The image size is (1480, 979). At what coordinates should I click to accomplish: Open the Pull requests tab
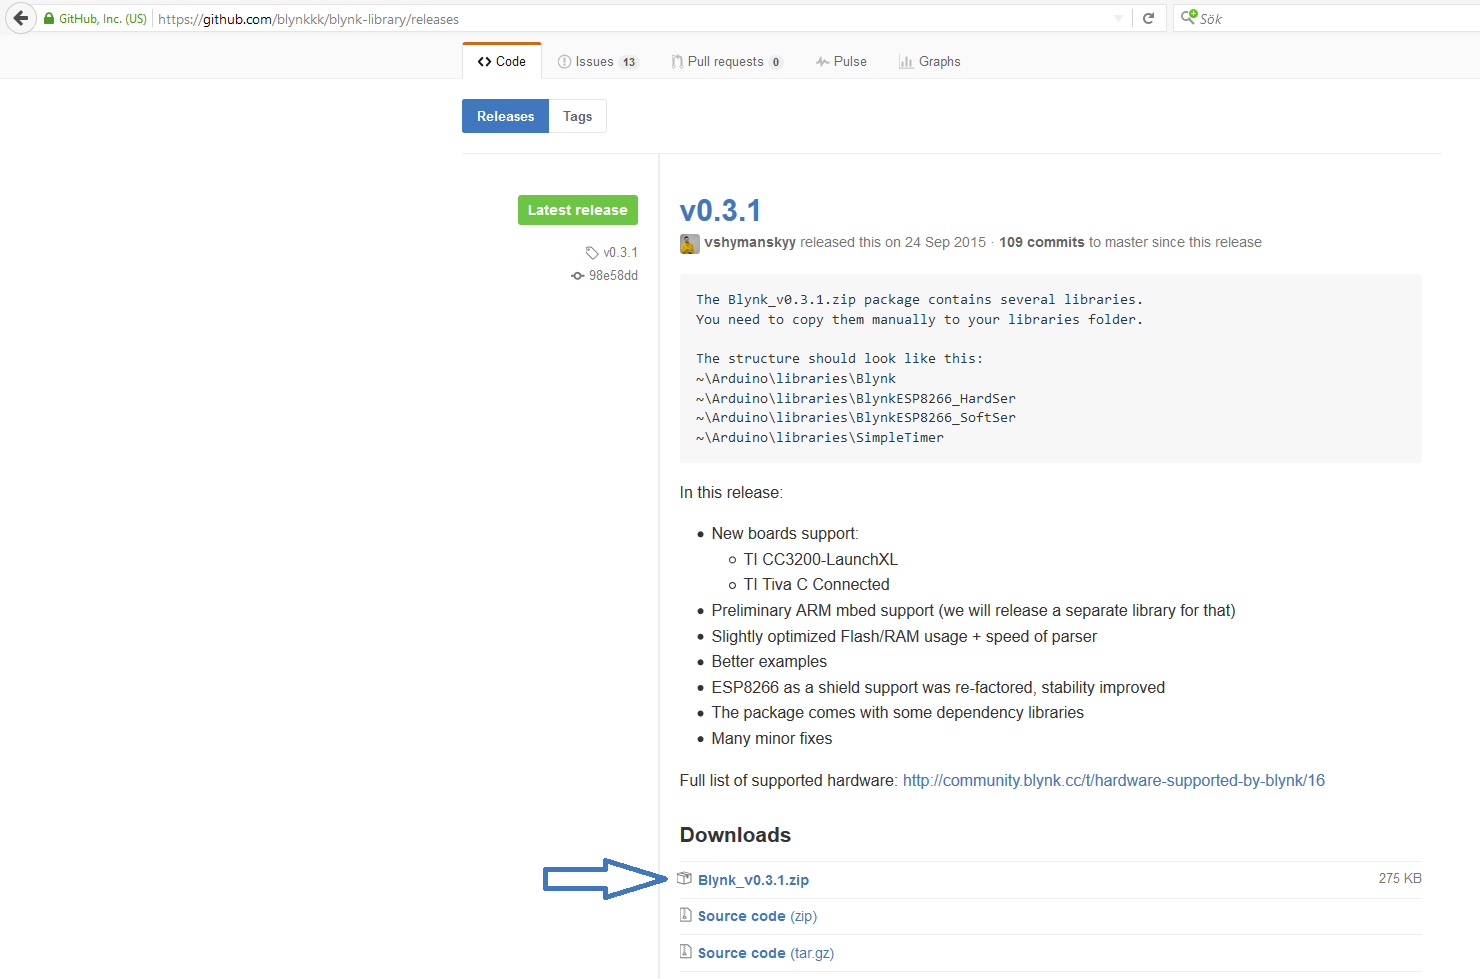(726, 62)
